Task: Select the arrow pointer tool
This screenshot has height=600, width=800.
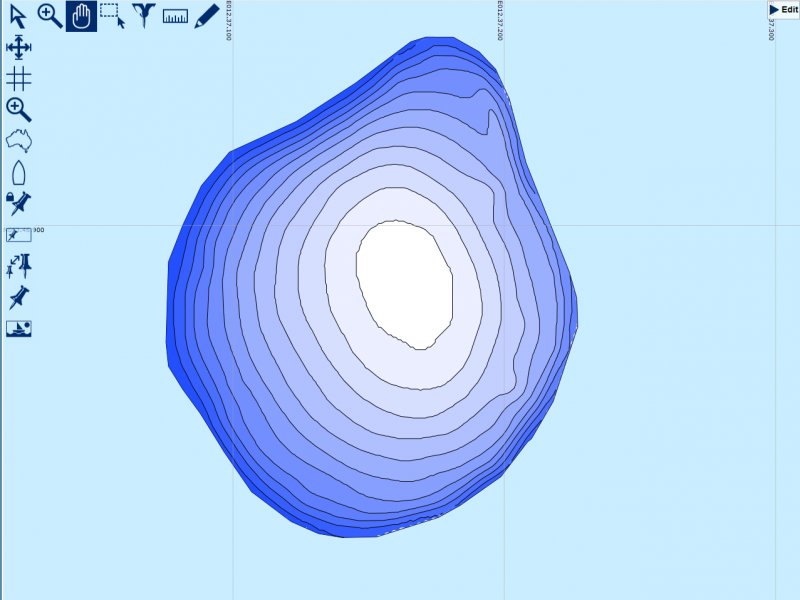Action: click(18, 17)
